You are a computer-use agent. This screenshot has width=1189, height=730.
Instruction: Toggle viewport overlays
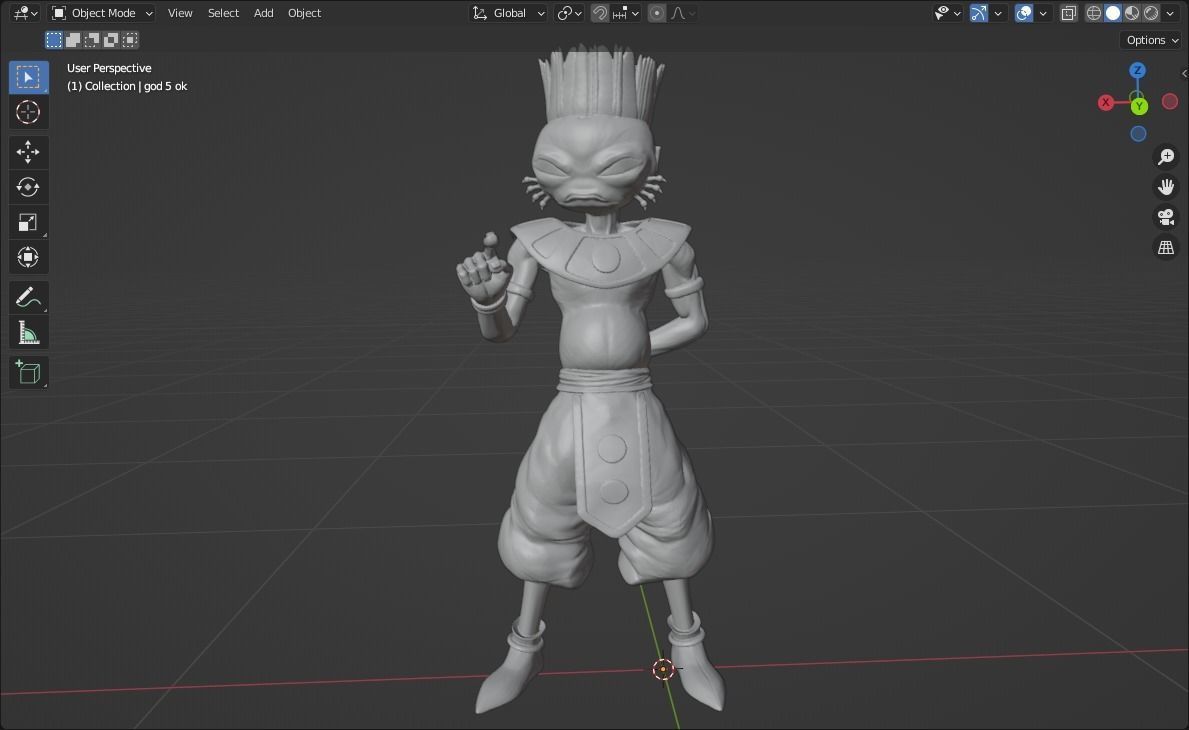pos(1024,13)
